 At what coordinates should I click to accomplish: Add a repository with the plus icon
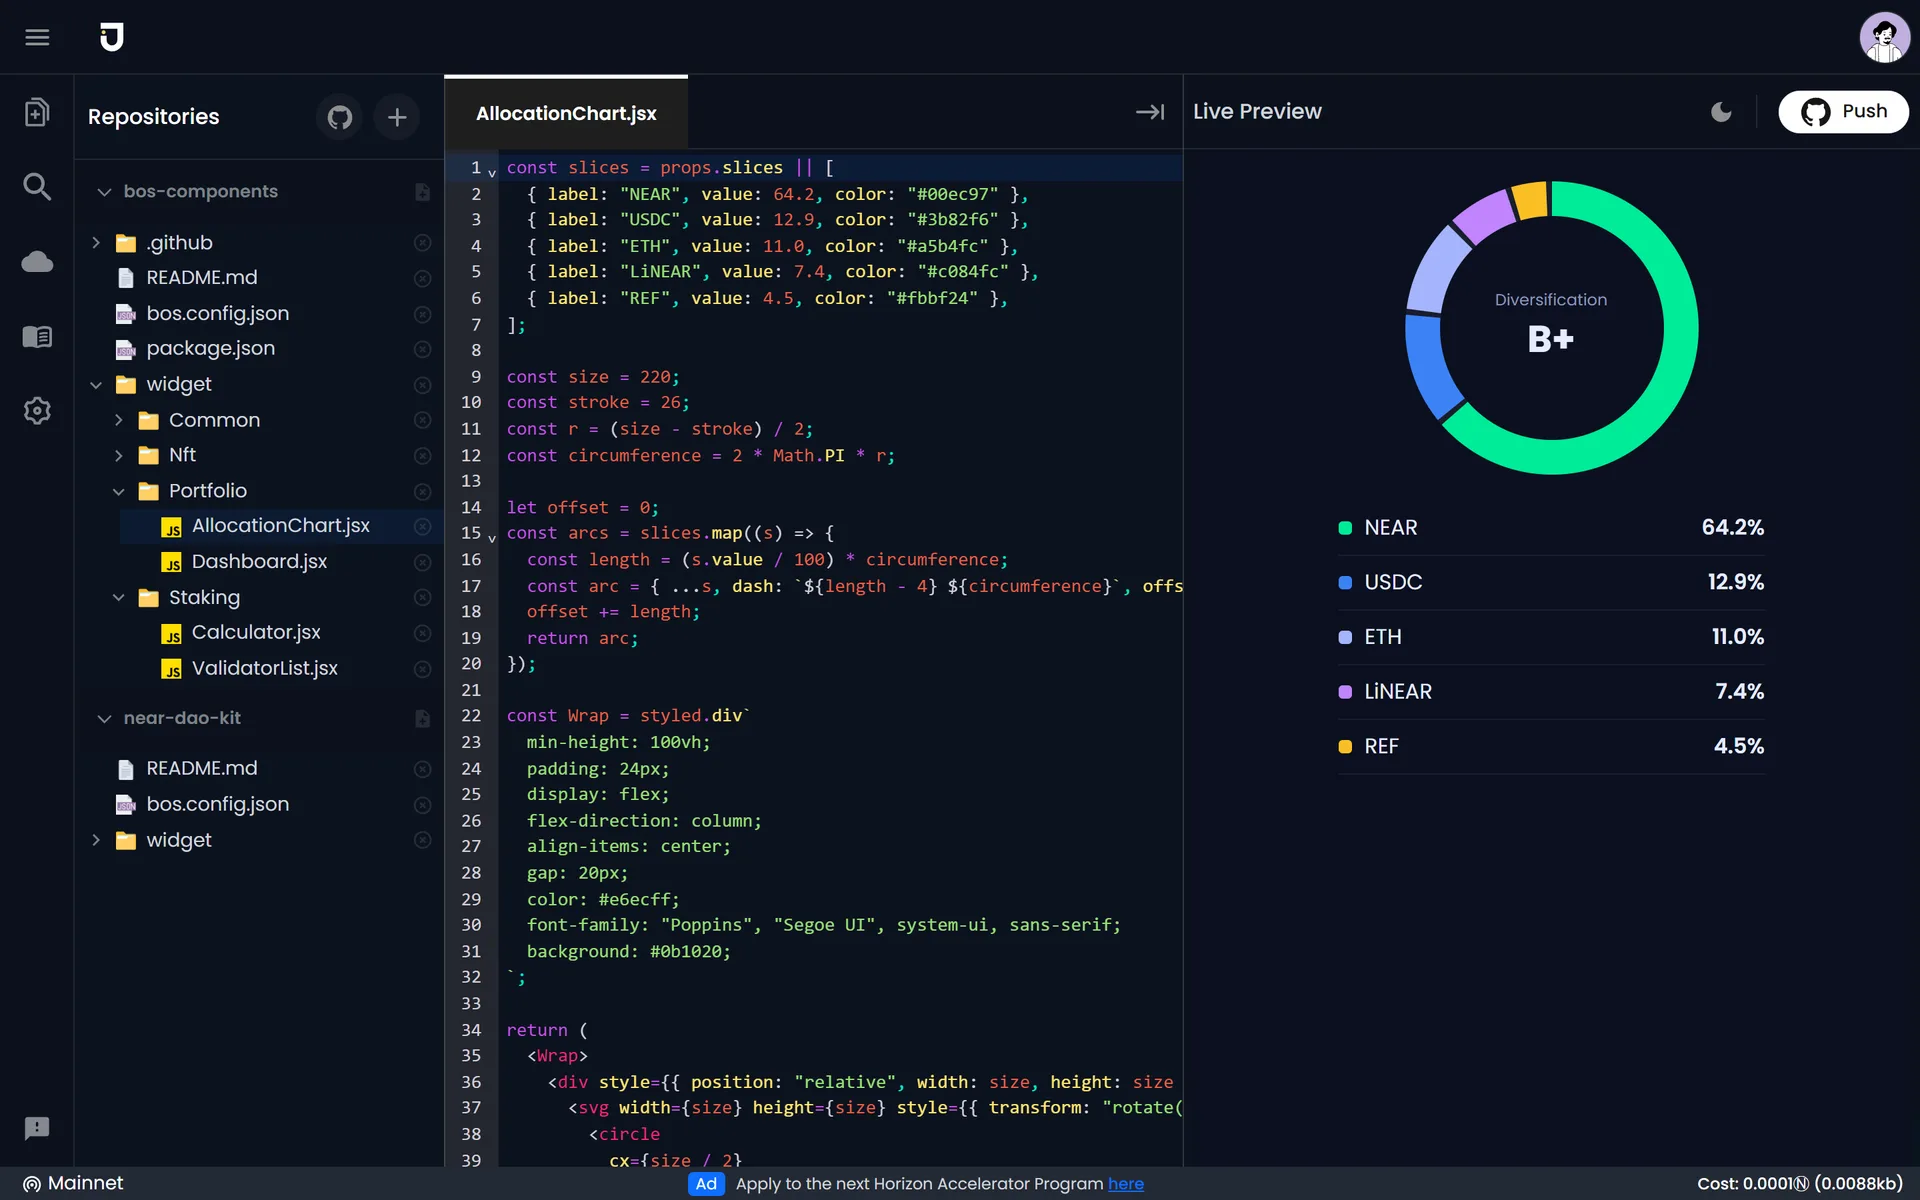click(397, 117)
